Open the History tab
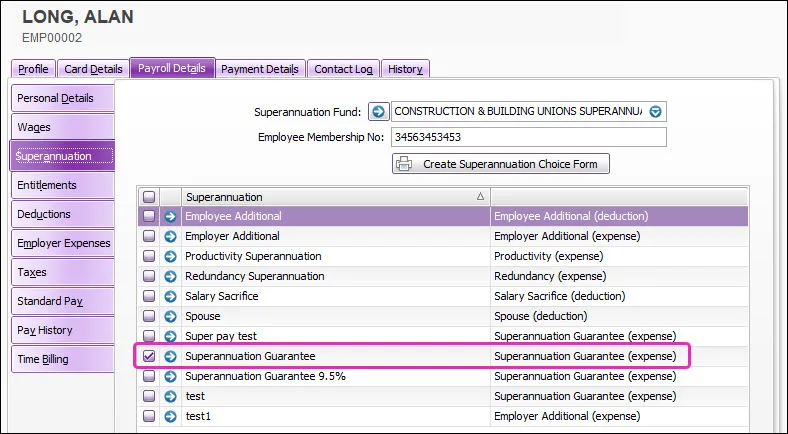 click(x=405, y=69)
